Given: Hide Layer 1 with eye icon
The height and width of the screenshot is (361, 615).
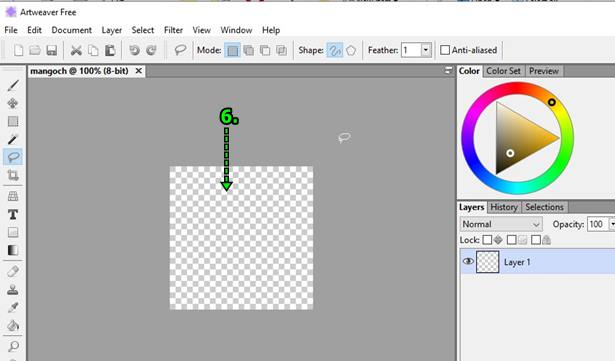Looking at the screenshot, I should [468, 261].
